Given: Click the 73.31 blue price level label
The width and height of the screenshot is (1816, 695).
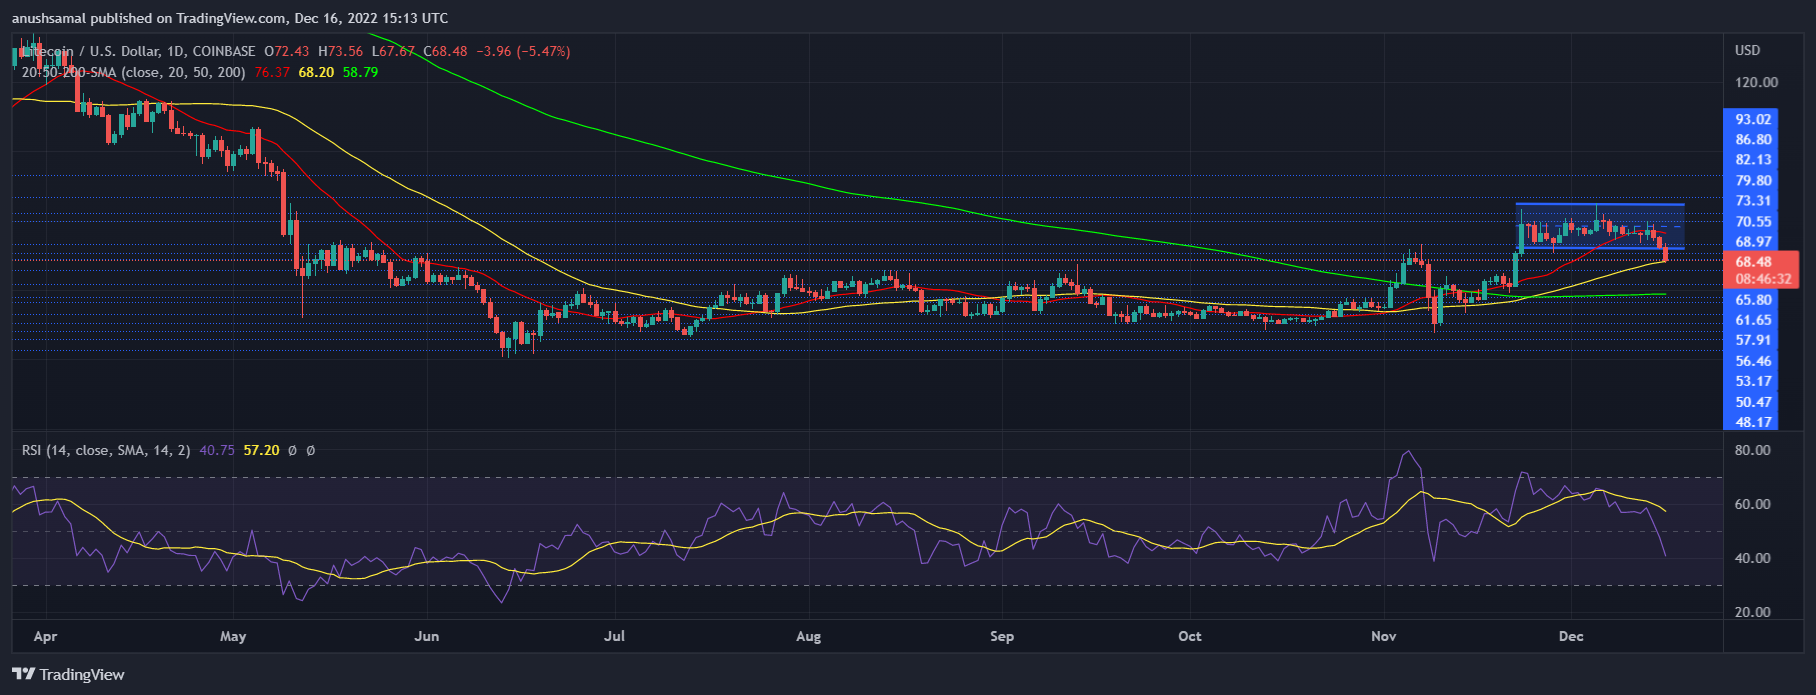Looking at the screenshot, I should click(x=1753, y=201).
